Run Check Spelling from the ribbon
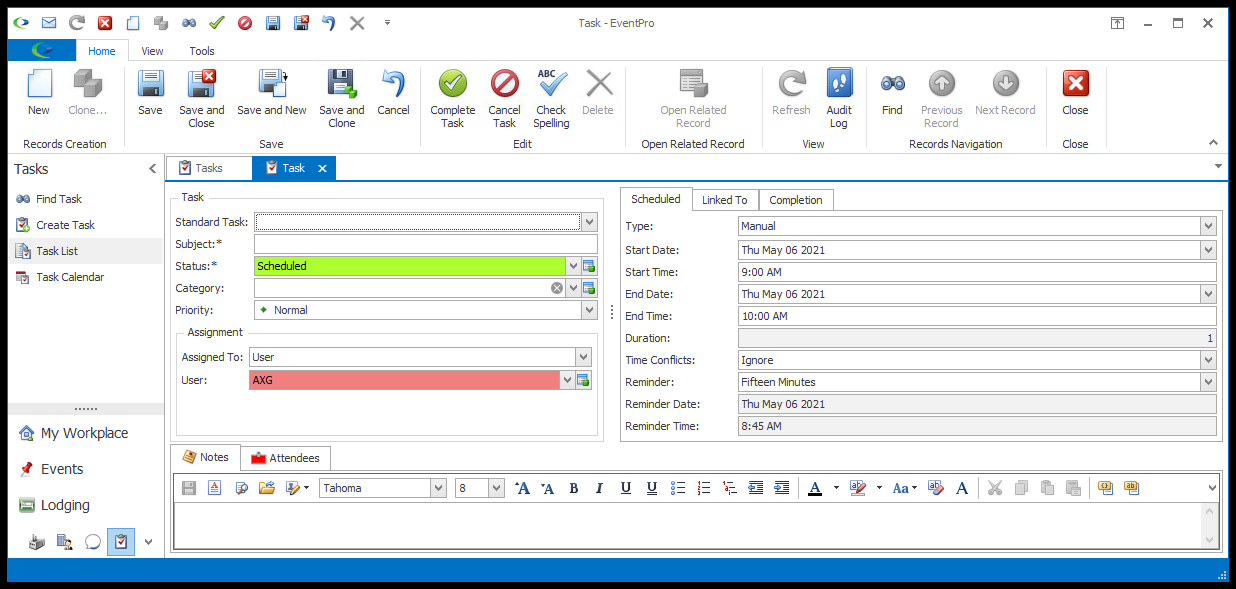The height and width of the screenshot is (589, 1236). (551, 99)
